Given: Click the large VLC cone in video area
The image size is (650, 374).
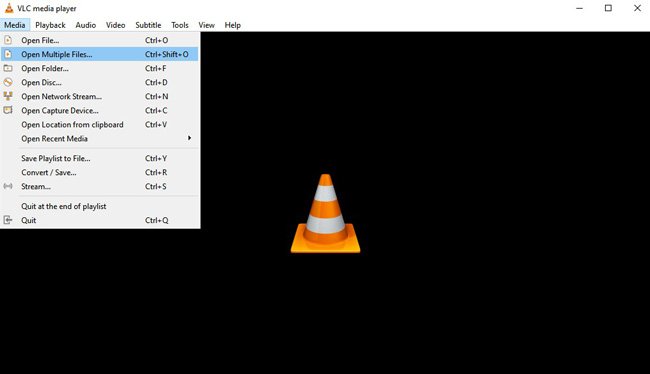Looking at the screenshot, I should tap(325, 214).
